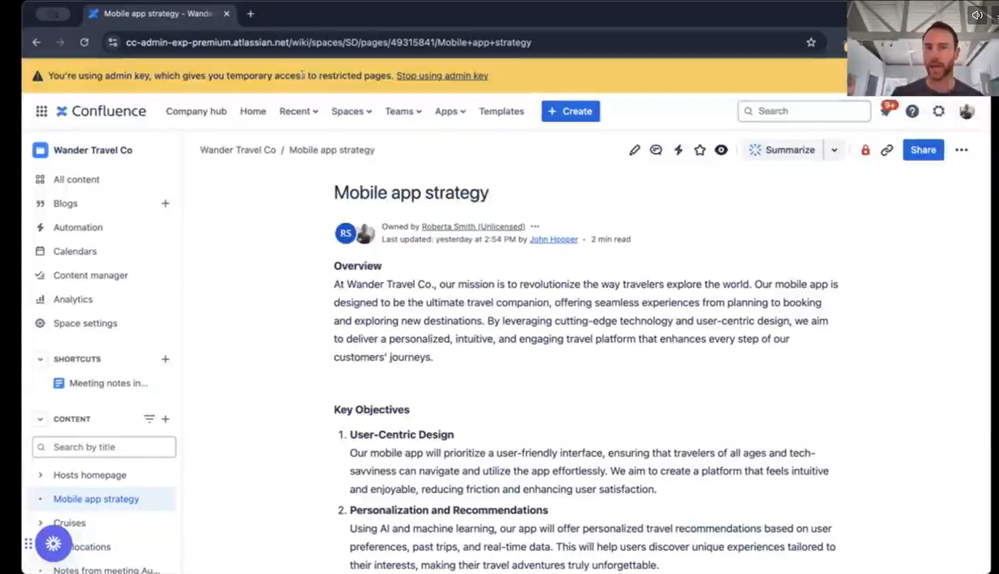Open Automation in sidebar

[78, 227]
